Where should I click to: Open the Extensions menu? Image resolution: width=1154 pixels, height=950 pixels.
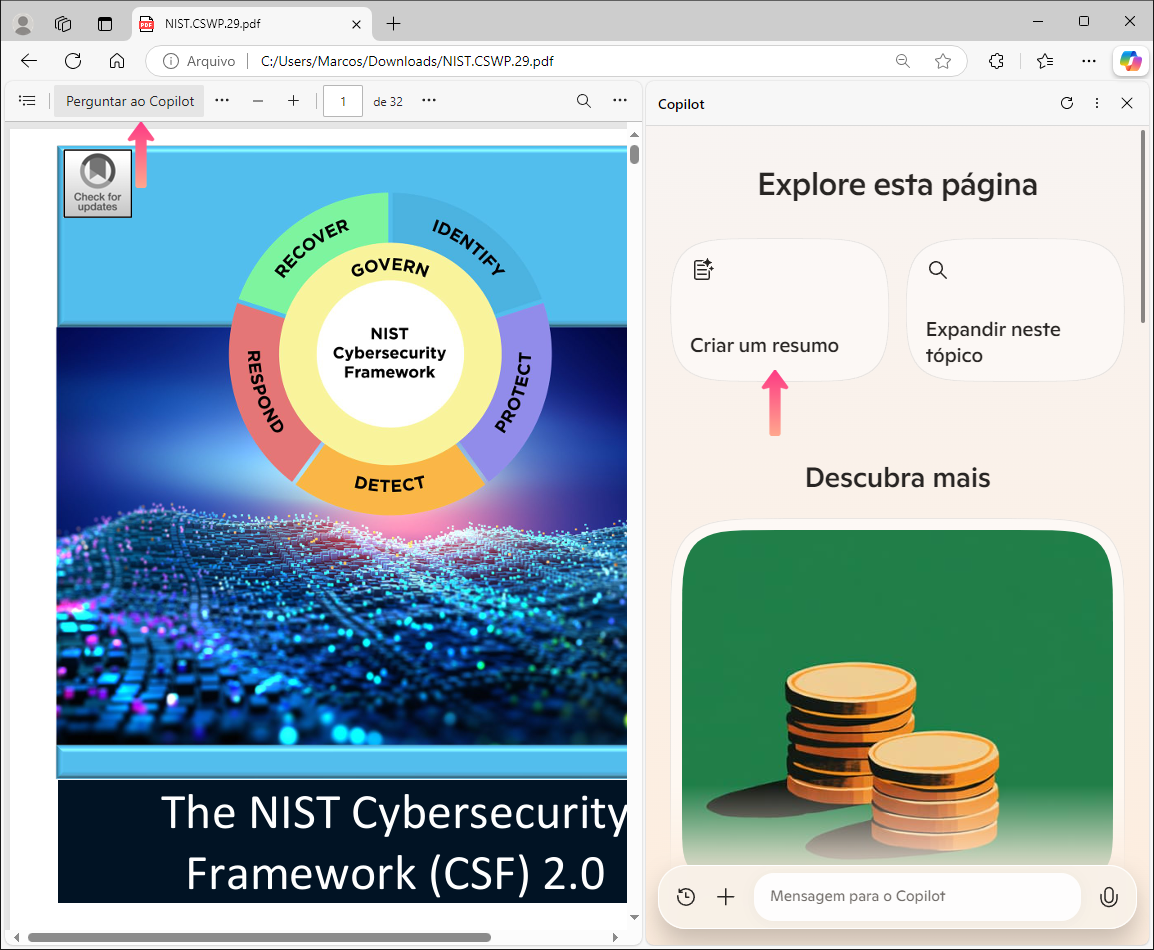coord(997,61)
